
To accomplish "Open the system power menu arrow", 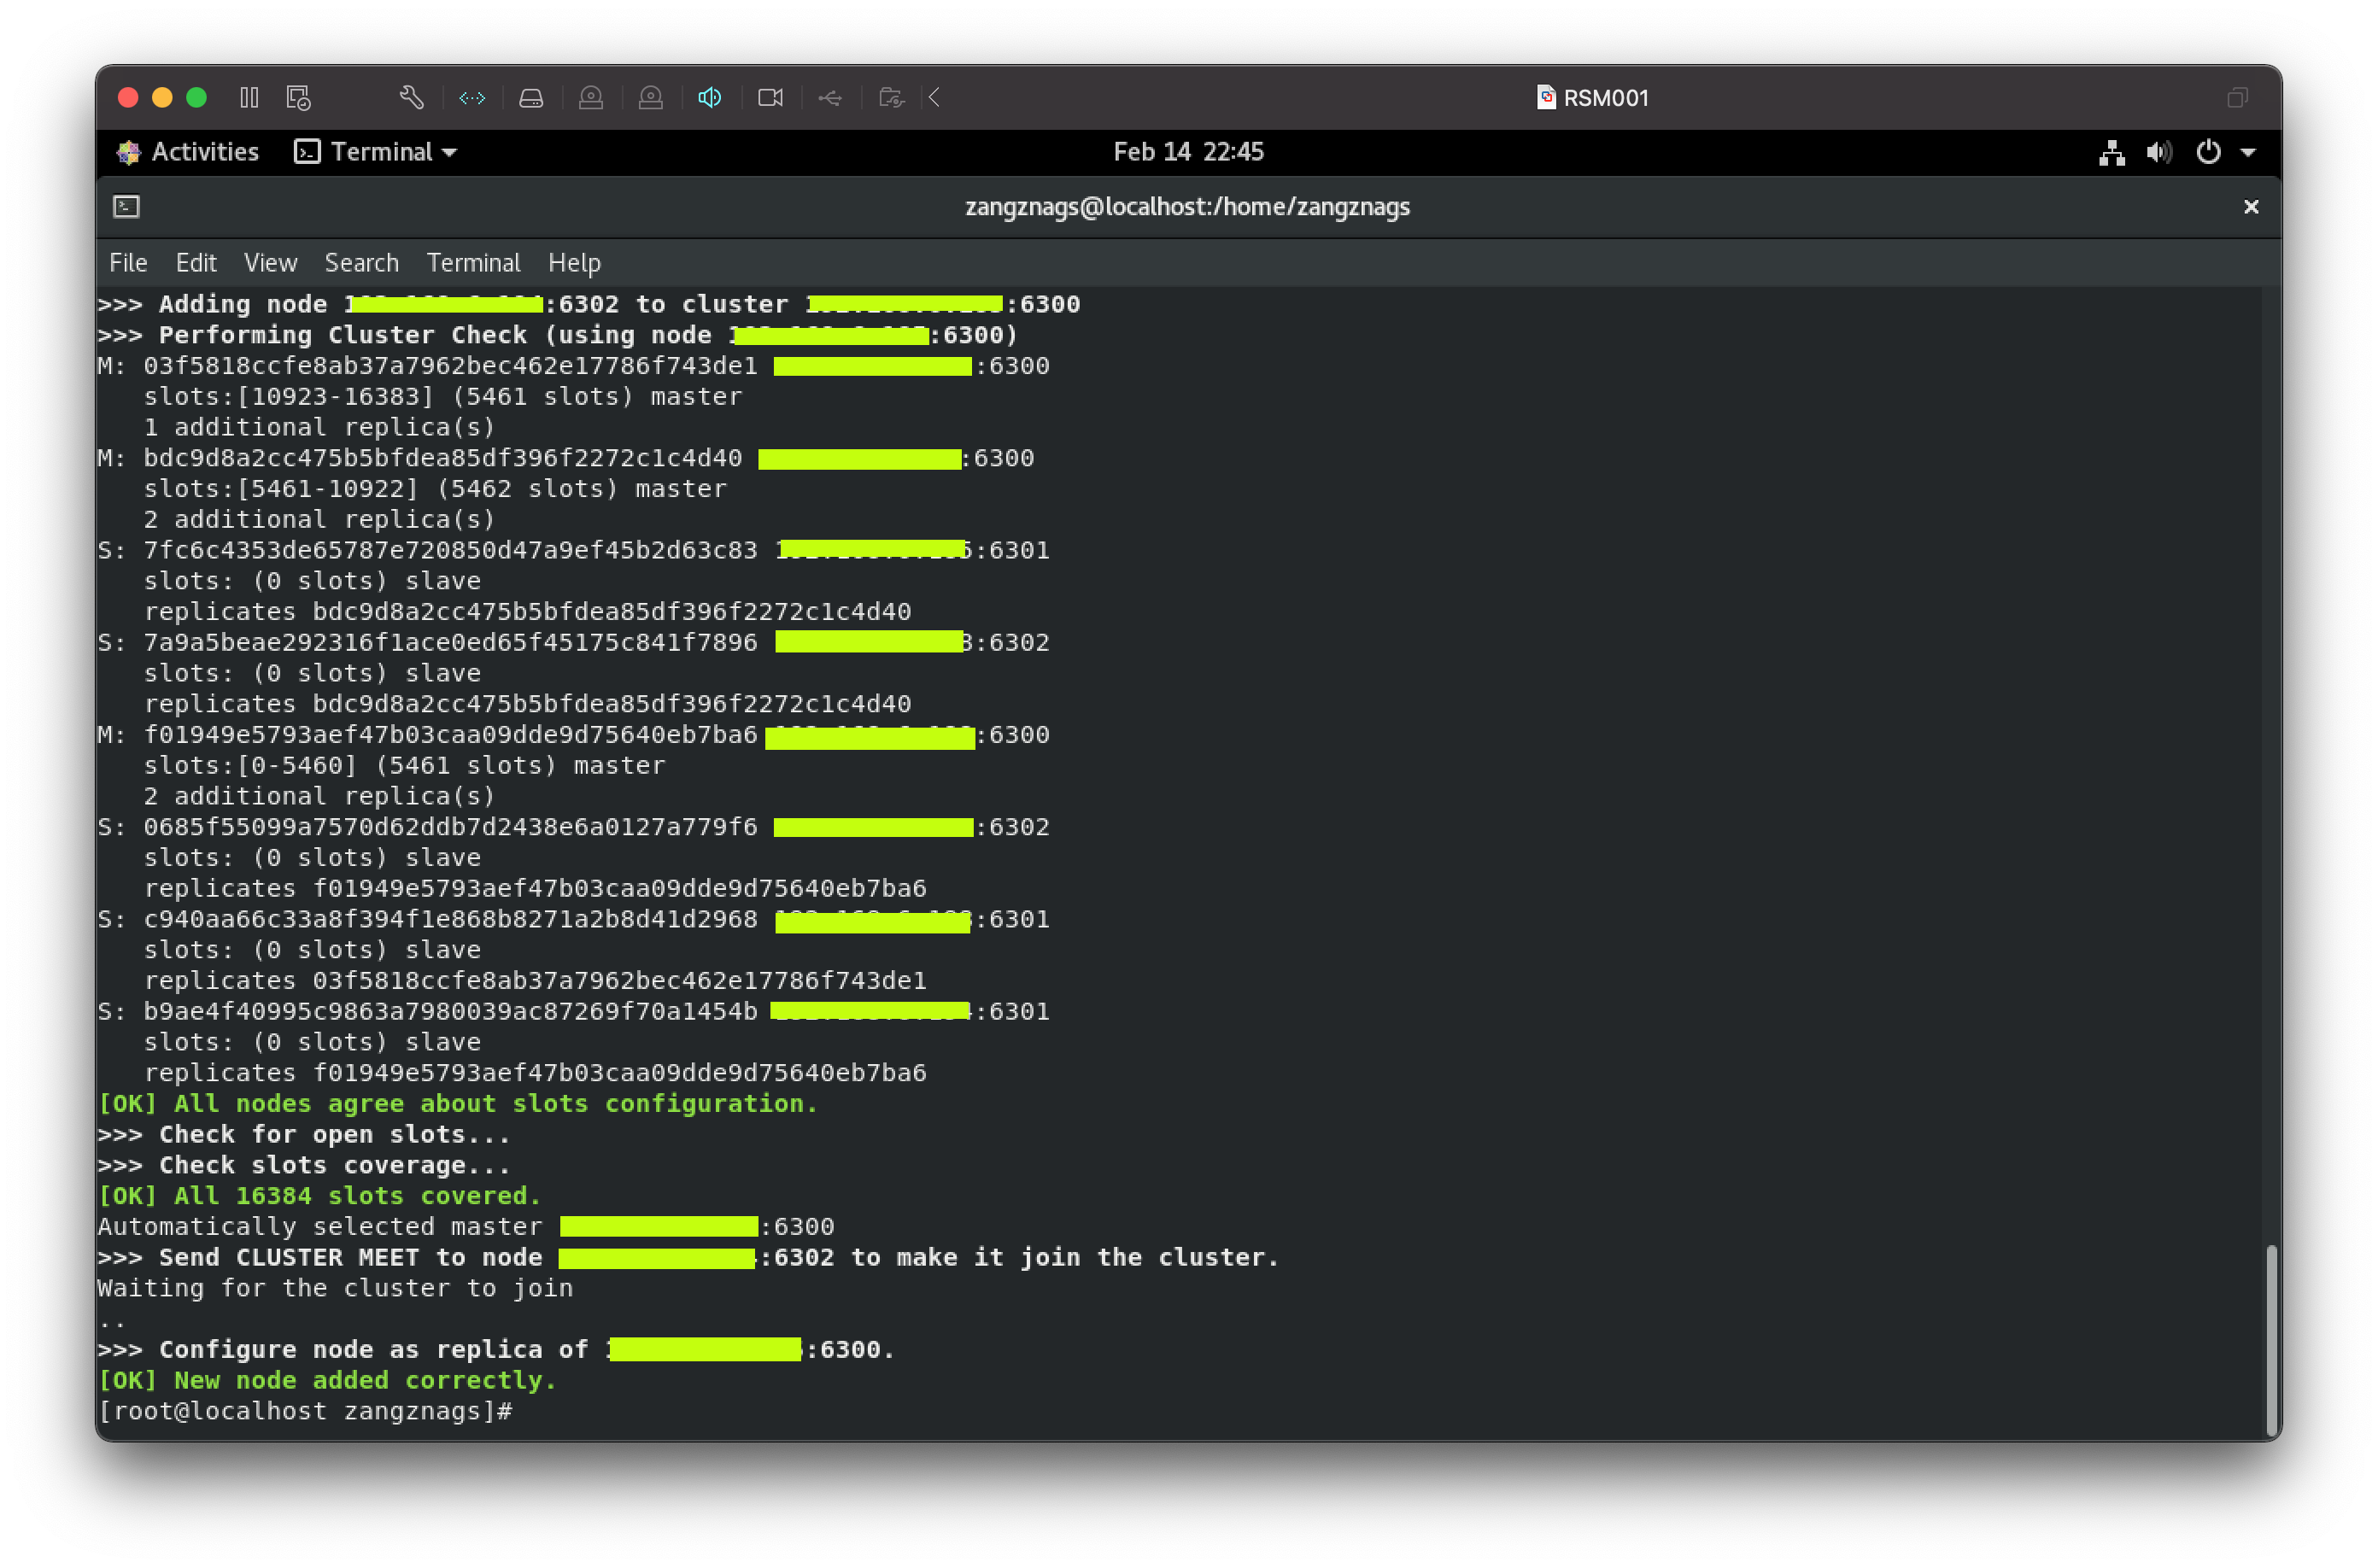I will click(2248, 152).
